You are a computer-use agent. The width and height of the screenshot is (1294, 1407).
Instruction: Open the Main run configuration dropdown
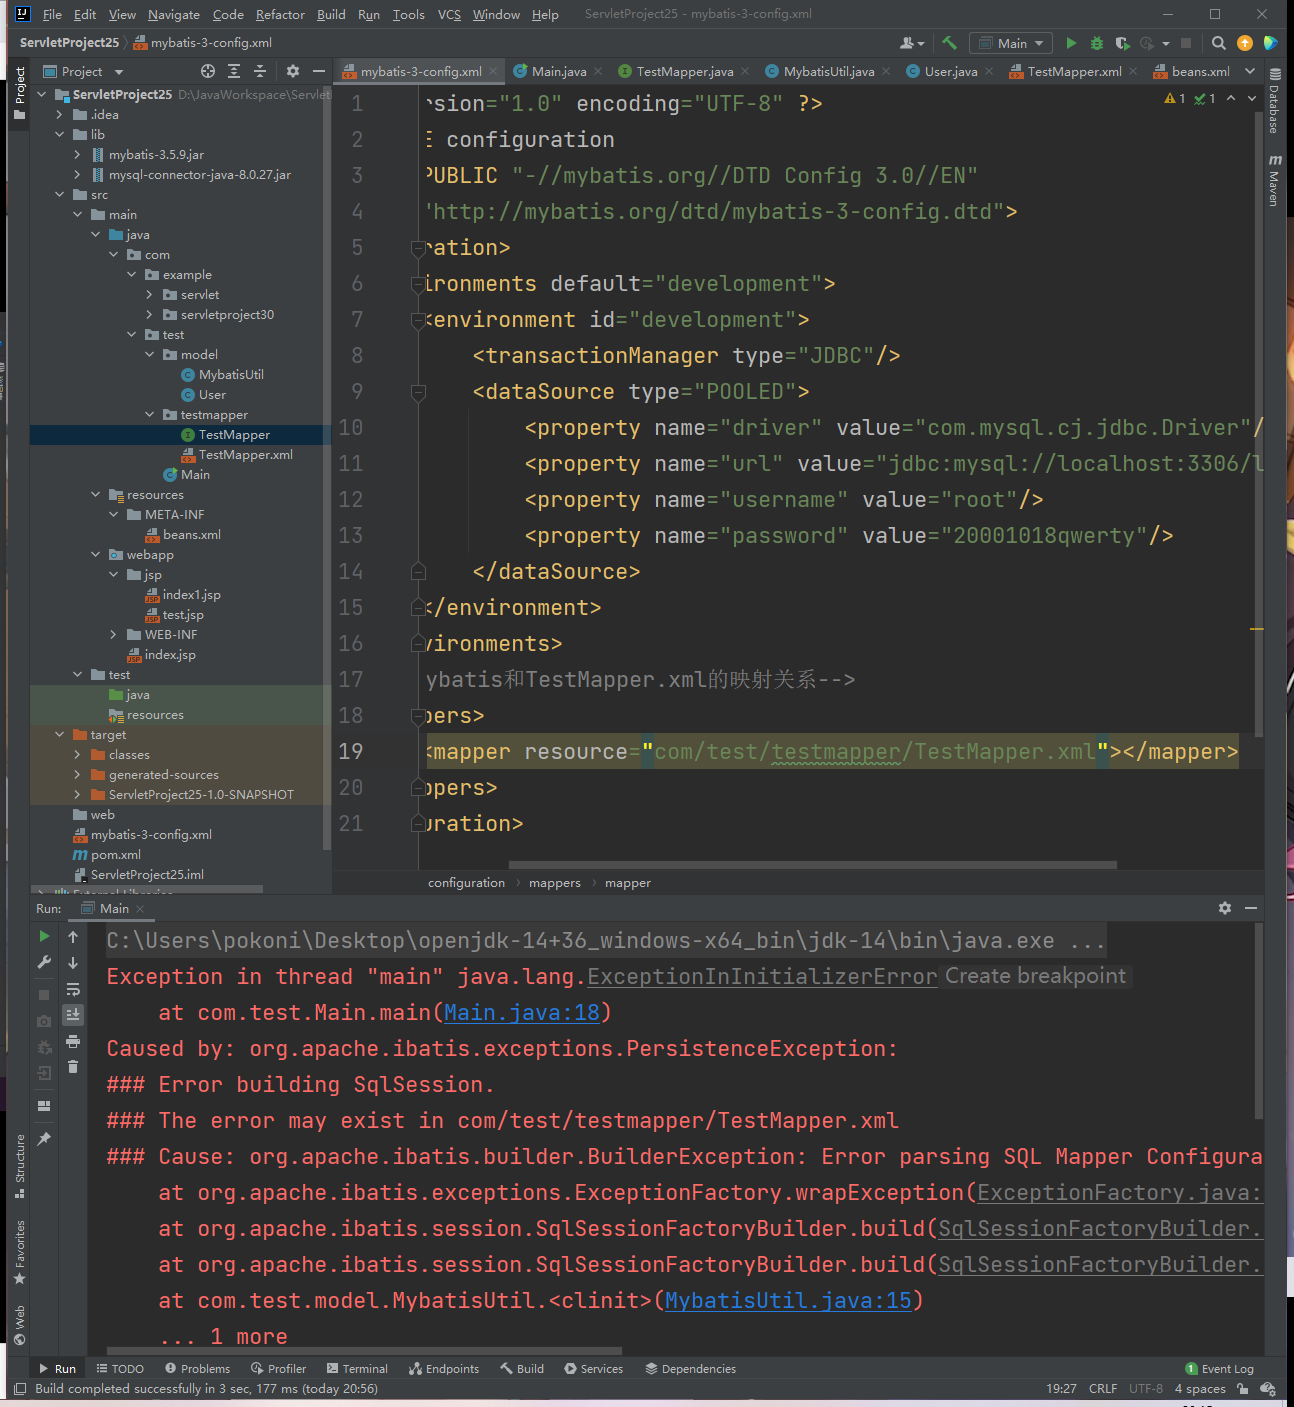click(1011, 43)
